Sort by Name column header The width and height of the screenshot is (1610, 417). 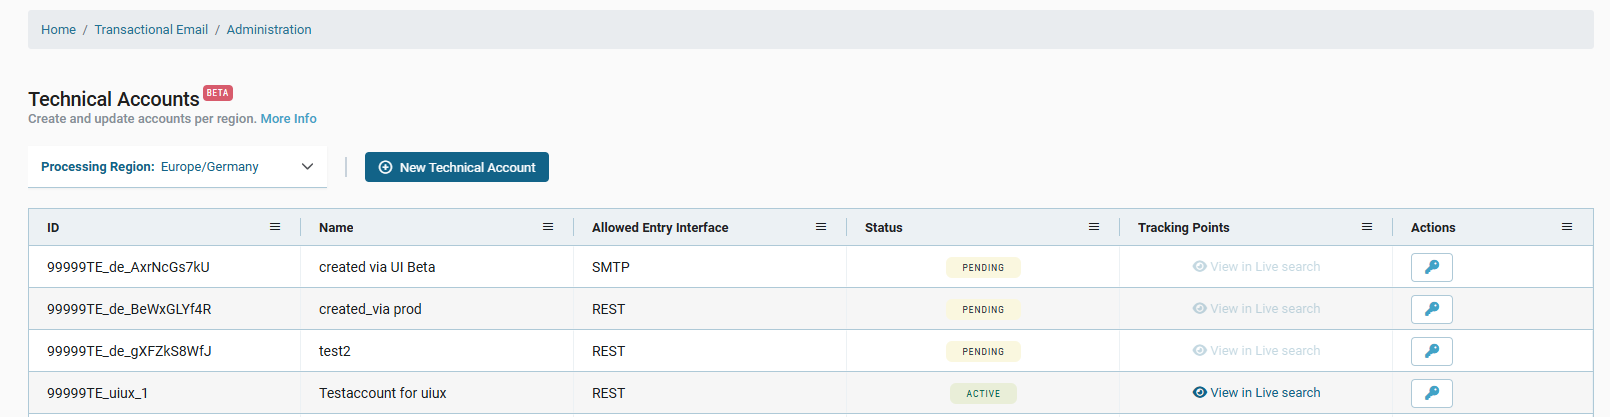(x=336, y=228)
